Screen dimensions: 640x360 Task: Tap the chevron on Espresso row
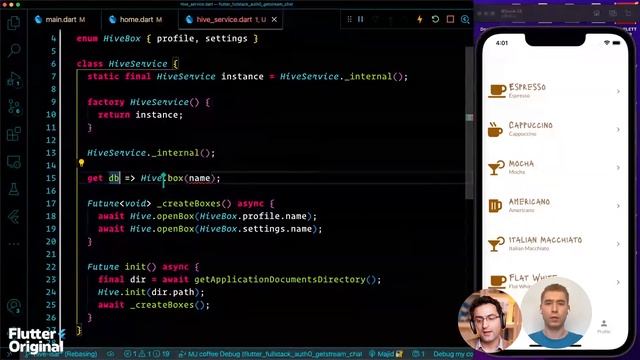(x=618, y=91)
